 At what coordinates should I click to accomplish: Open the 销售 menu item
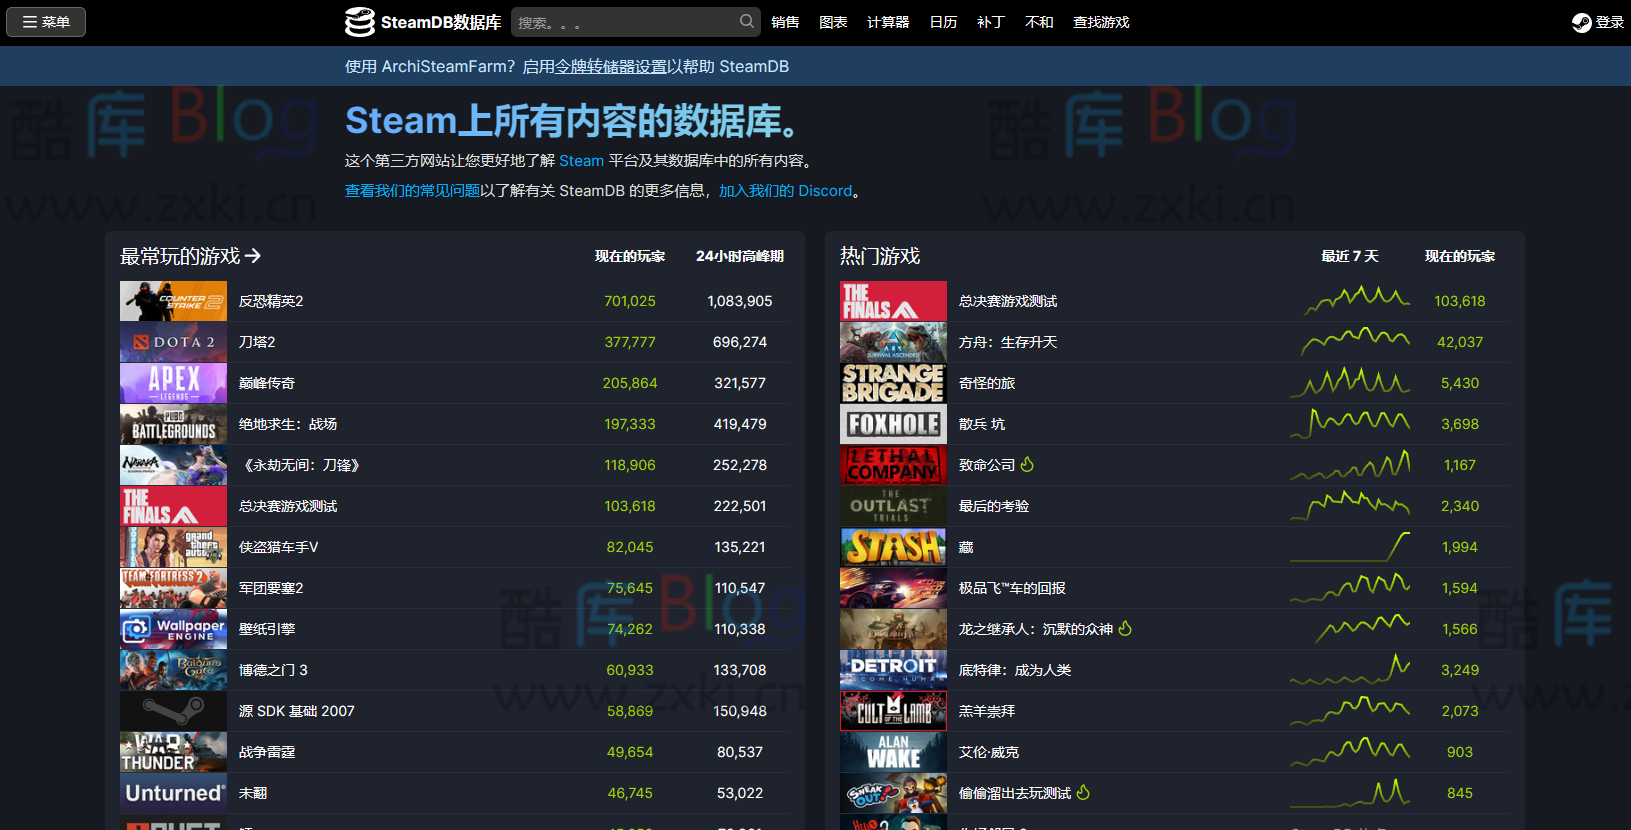pos(785,22)
